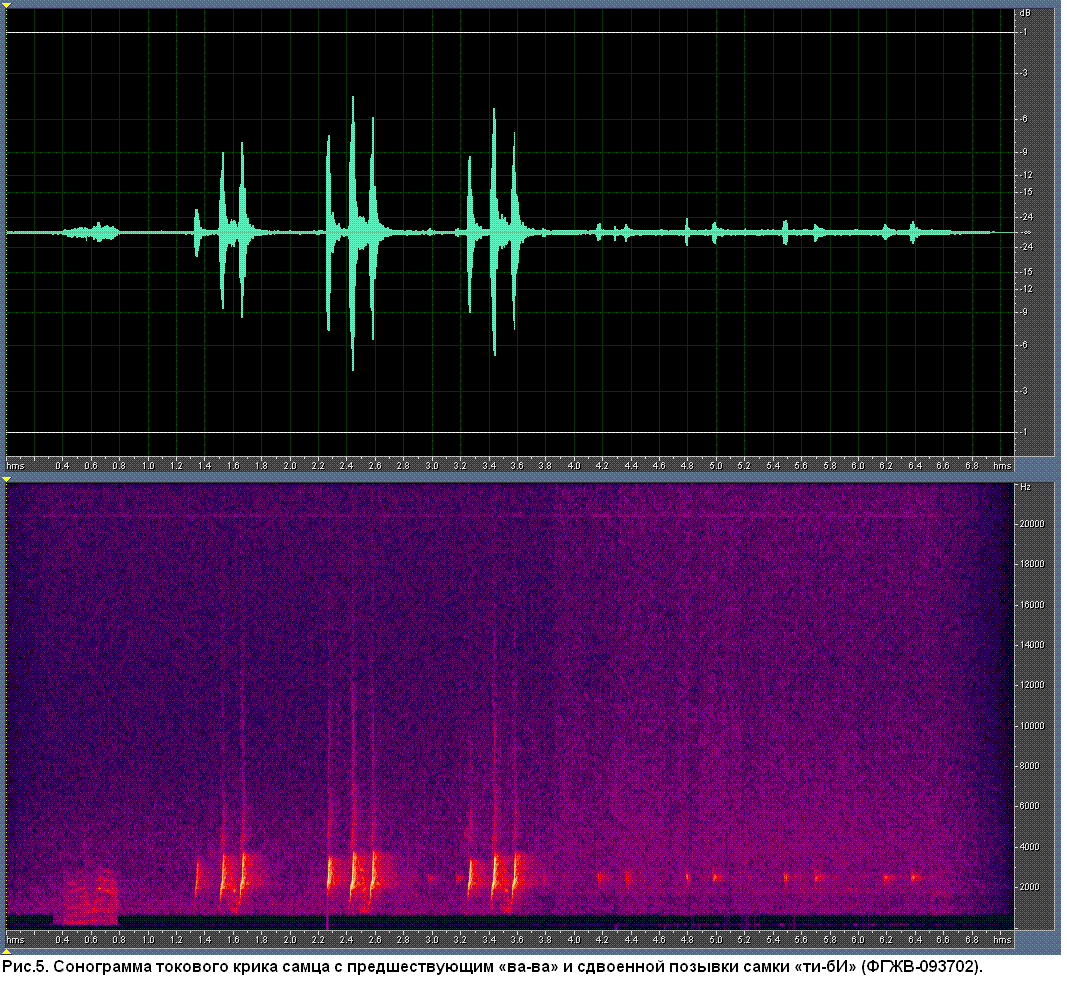Click the yellow cursor marker above the spectrogram

[x=6, y=480]
